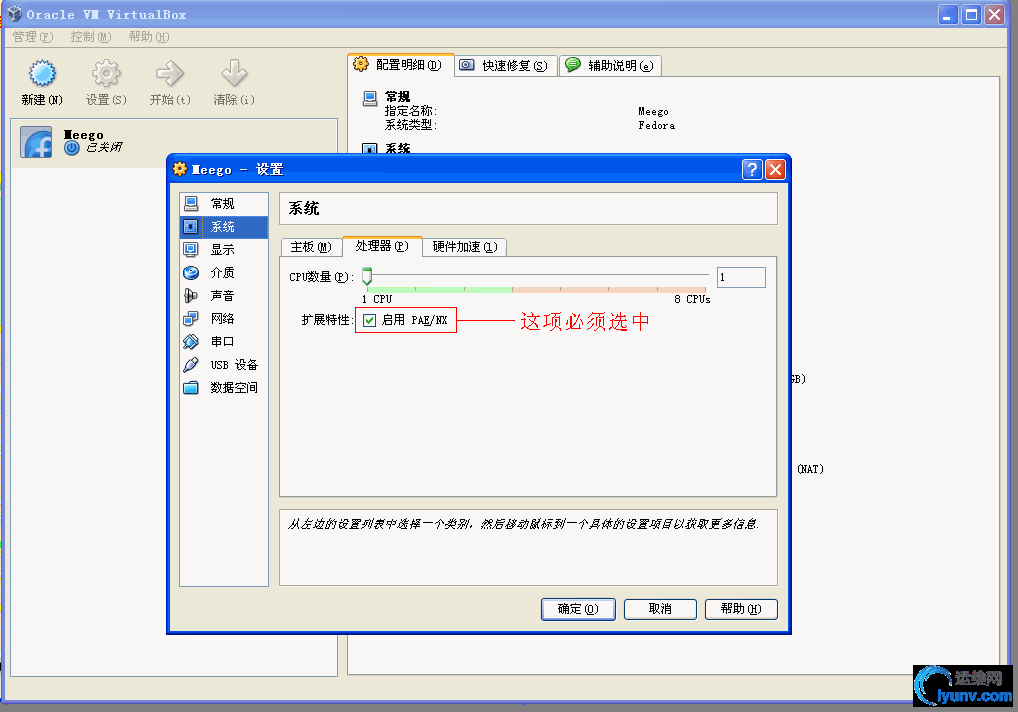
Task: Open the Description 辅助说明(e) tab
Action: click(610, 66)
